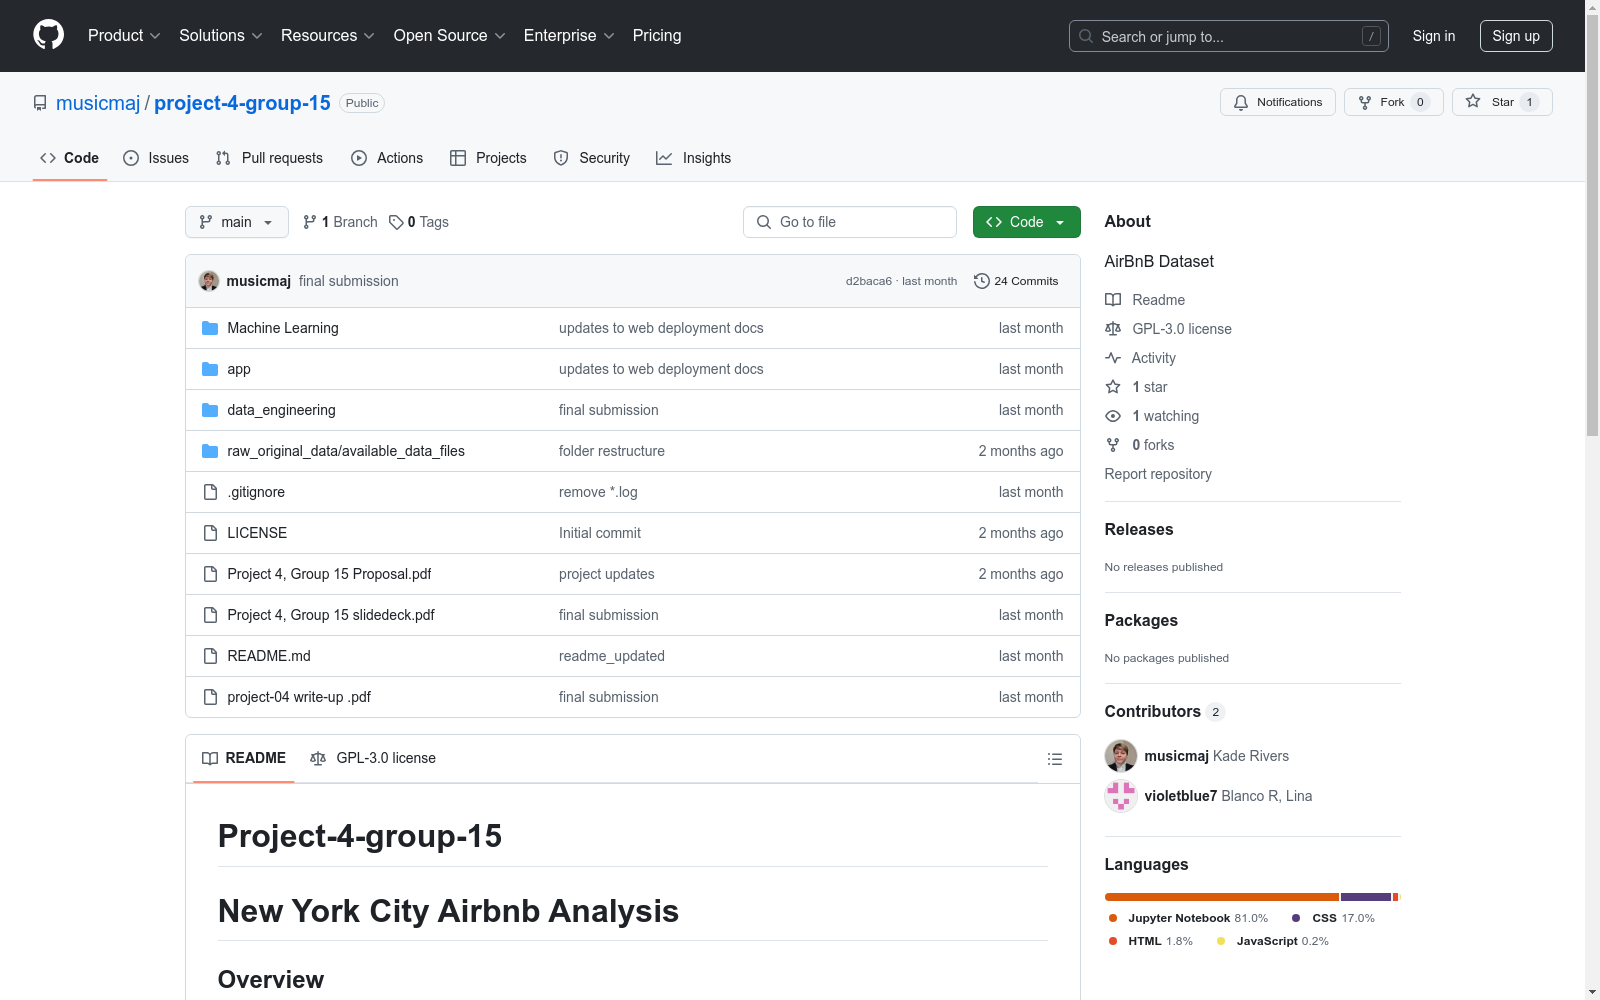Click the musicmaj contributor avatar
1600x1000 pixels.
[1121, 756]
